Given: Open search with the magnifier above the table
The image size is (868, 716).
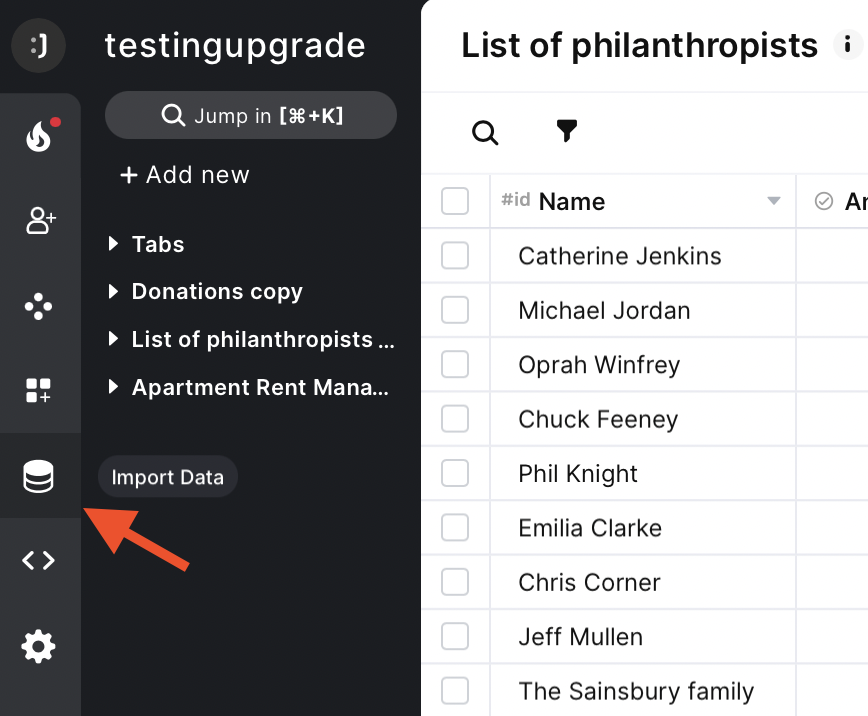Looking at the screenshot, I should [x=485, y=132].
